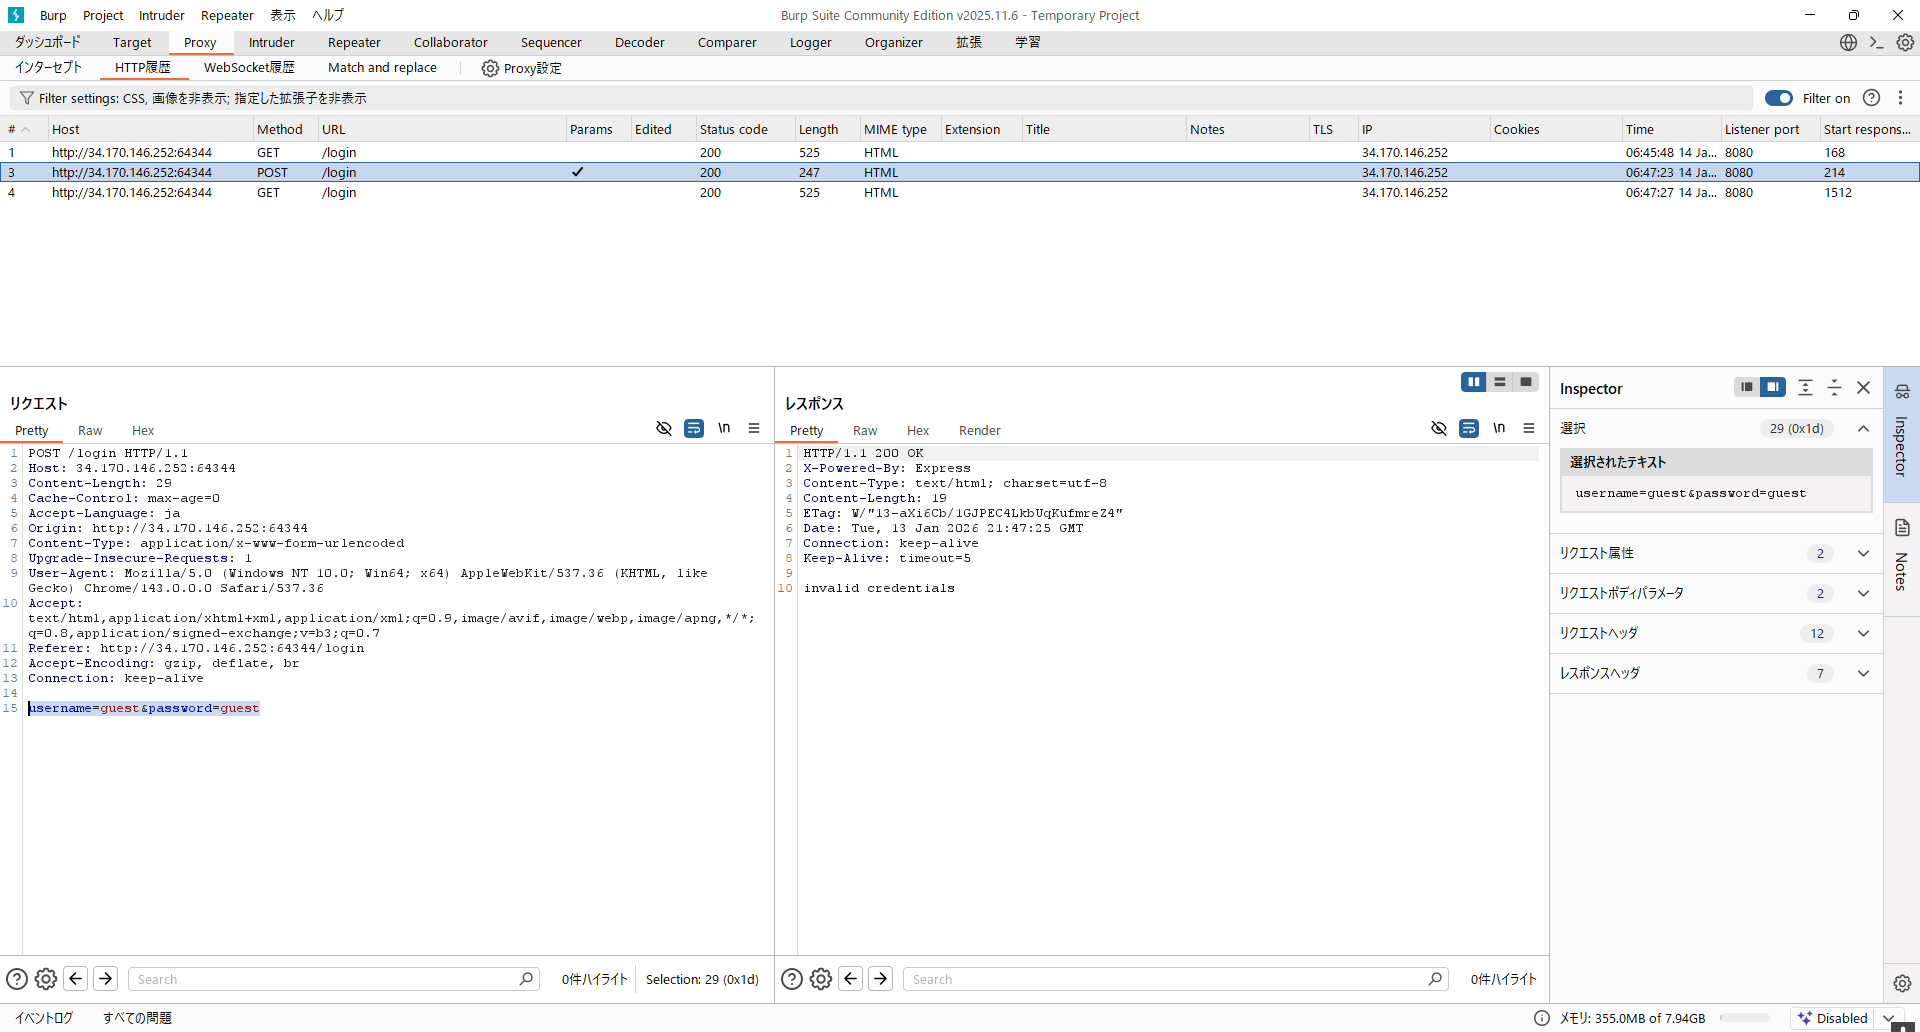This screenshot has width=1920, height=1032.
Task: Open Proxy設定 settings button
Action: tap(521, 68)
